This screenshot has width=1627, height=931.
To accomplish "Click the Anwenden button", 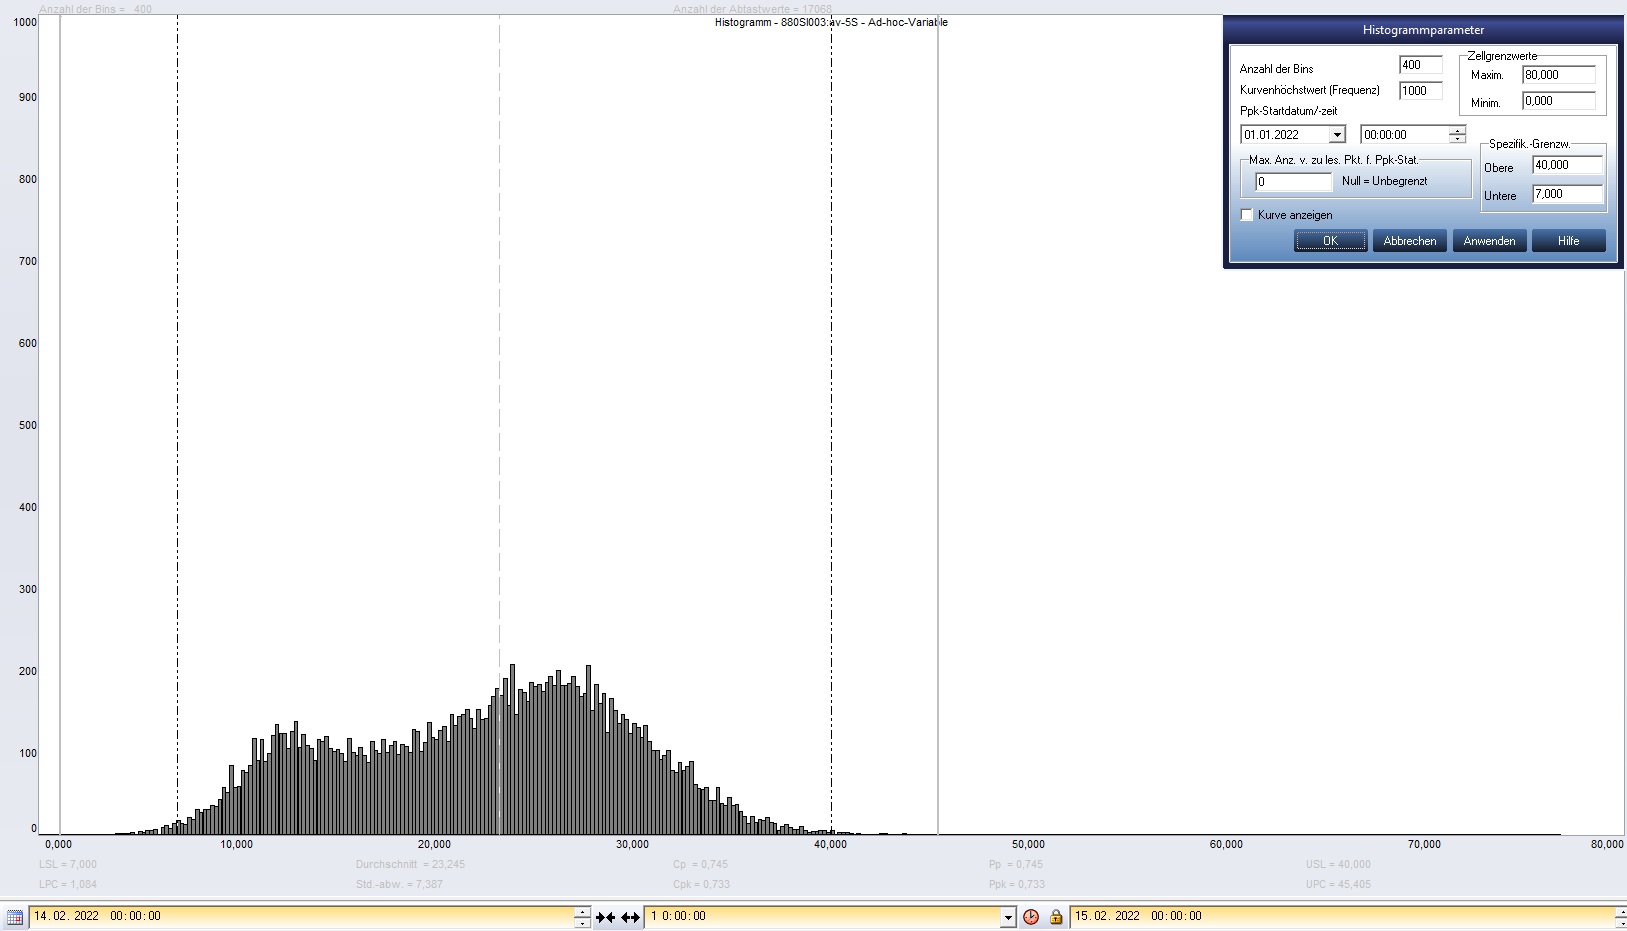I will 1489,241.
